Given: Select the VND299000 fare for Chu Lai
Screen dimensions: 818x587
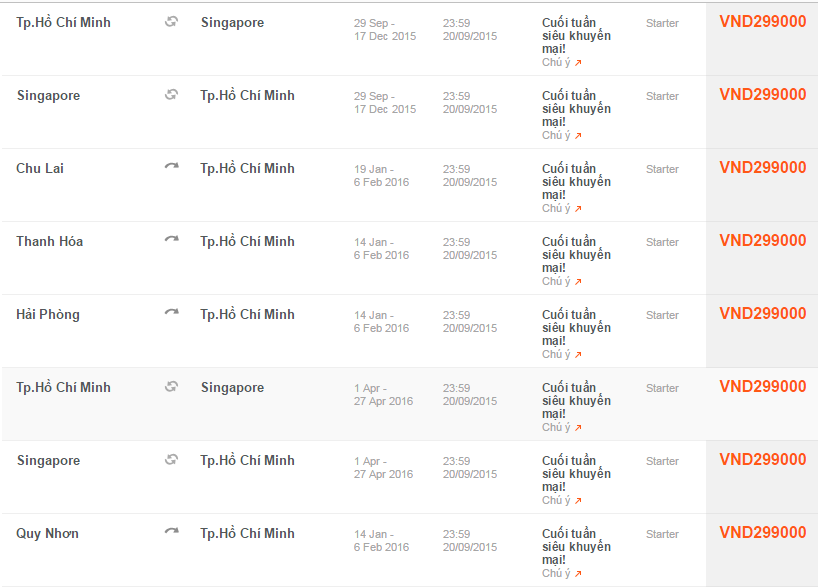Looking at the screenshot, I should click(x=762, y=168).
